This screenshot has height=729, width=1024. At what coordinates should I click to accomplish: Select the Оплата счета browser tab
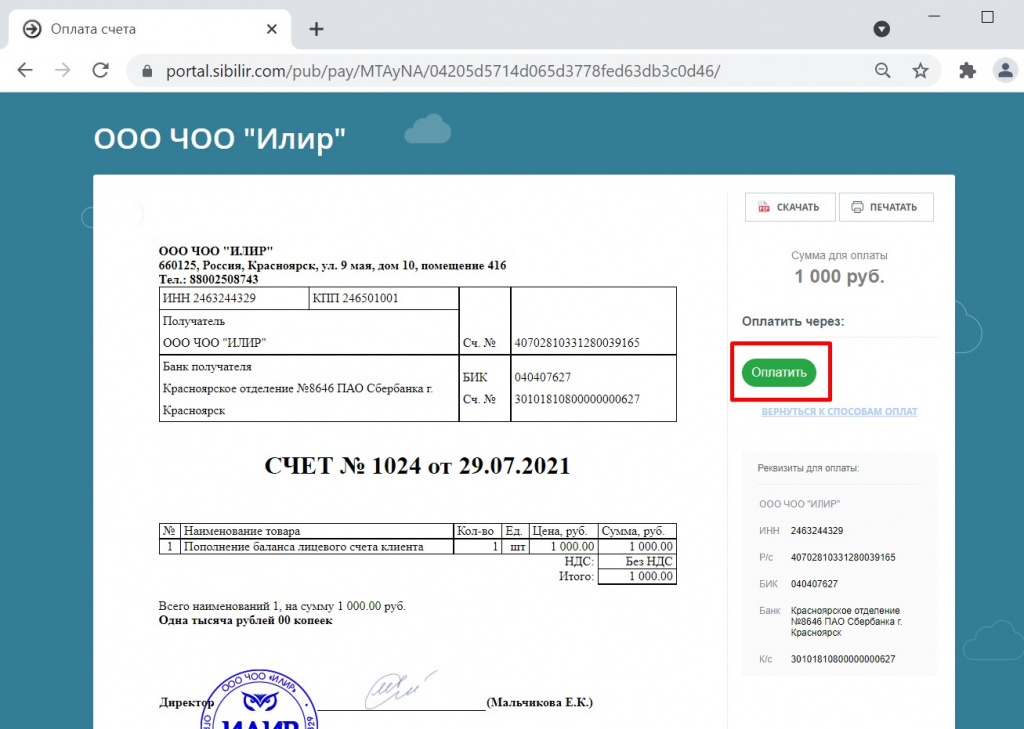[150, 29]
